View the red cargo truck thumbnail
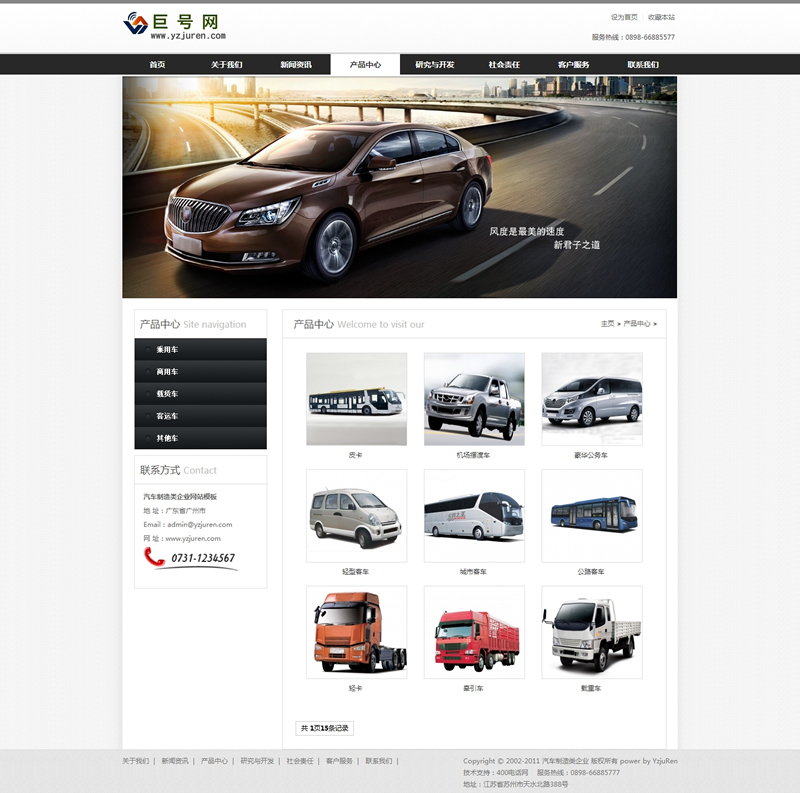Screen dimensions: 800x793 474,632
